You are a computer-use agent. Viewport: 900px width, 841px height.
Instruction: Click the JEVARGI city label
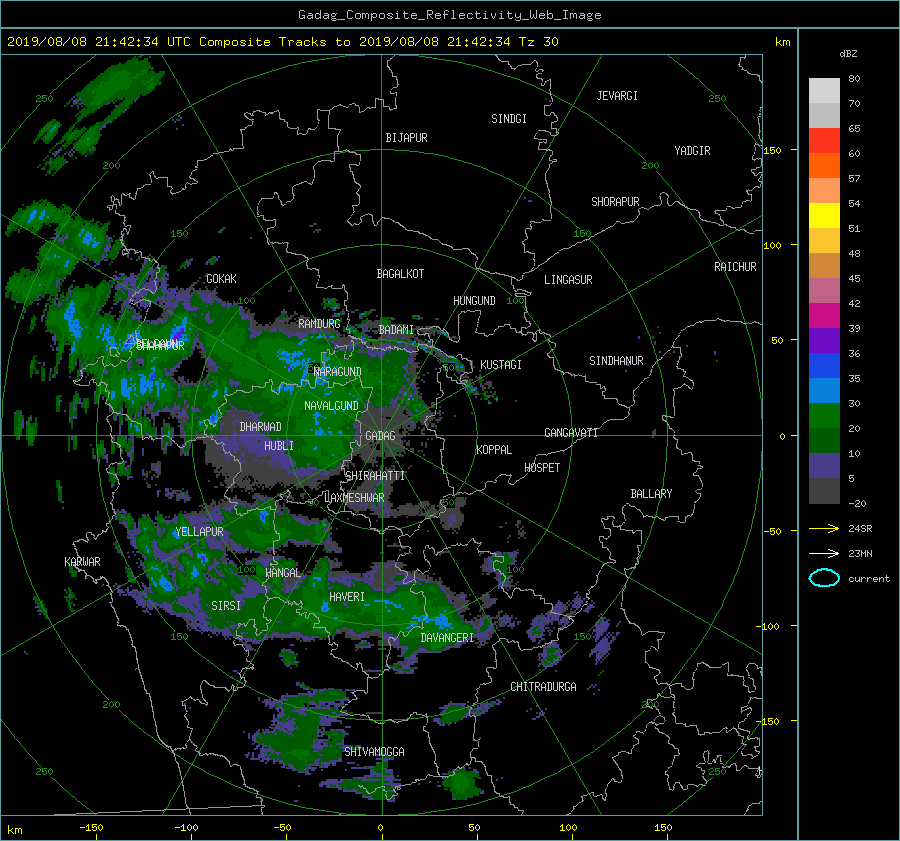(x=617, y=96)
